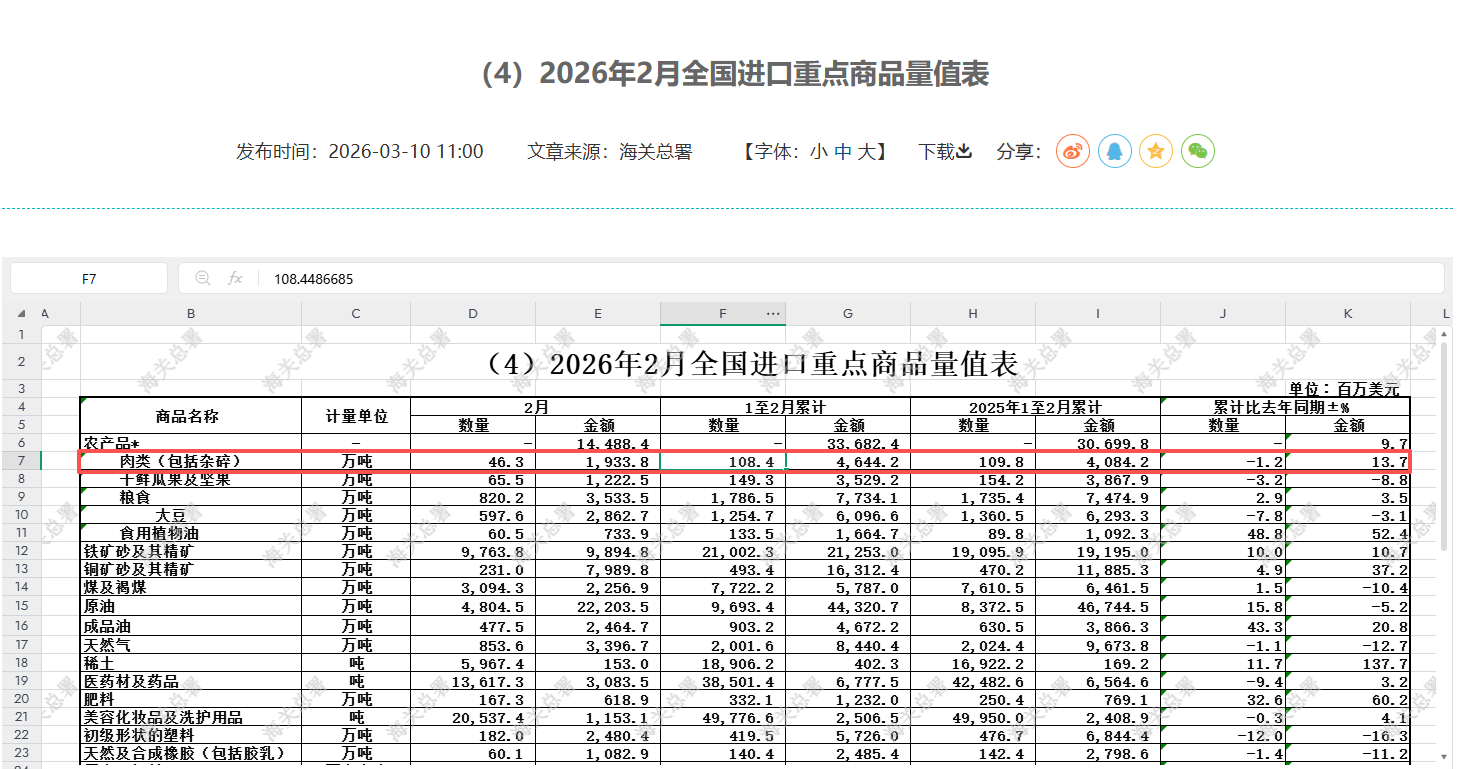1457x769 pixels.
Task: Click the download arrow icon
Action: (964, 152)
